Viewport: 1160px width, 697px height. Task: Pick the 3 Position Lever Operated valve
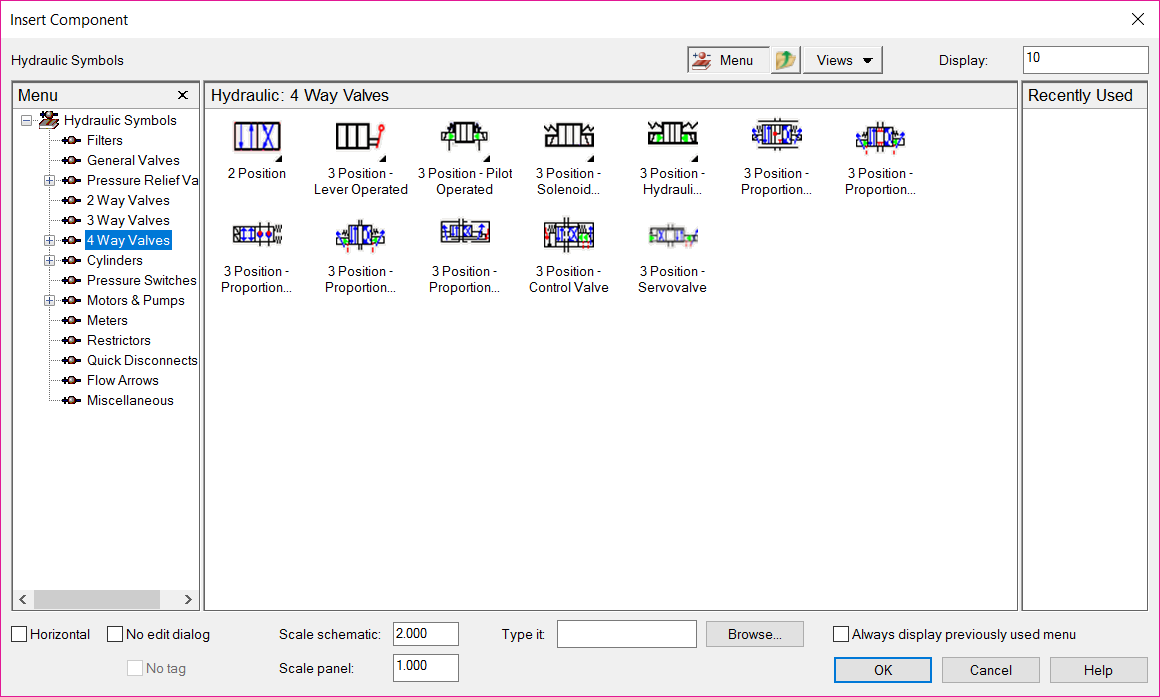point(360,137)
